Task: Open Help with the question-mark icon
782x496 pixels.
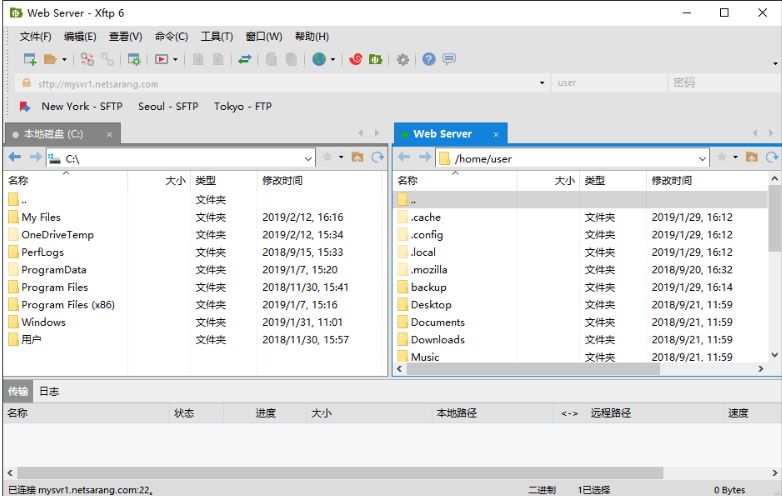Action: (429, 59)
